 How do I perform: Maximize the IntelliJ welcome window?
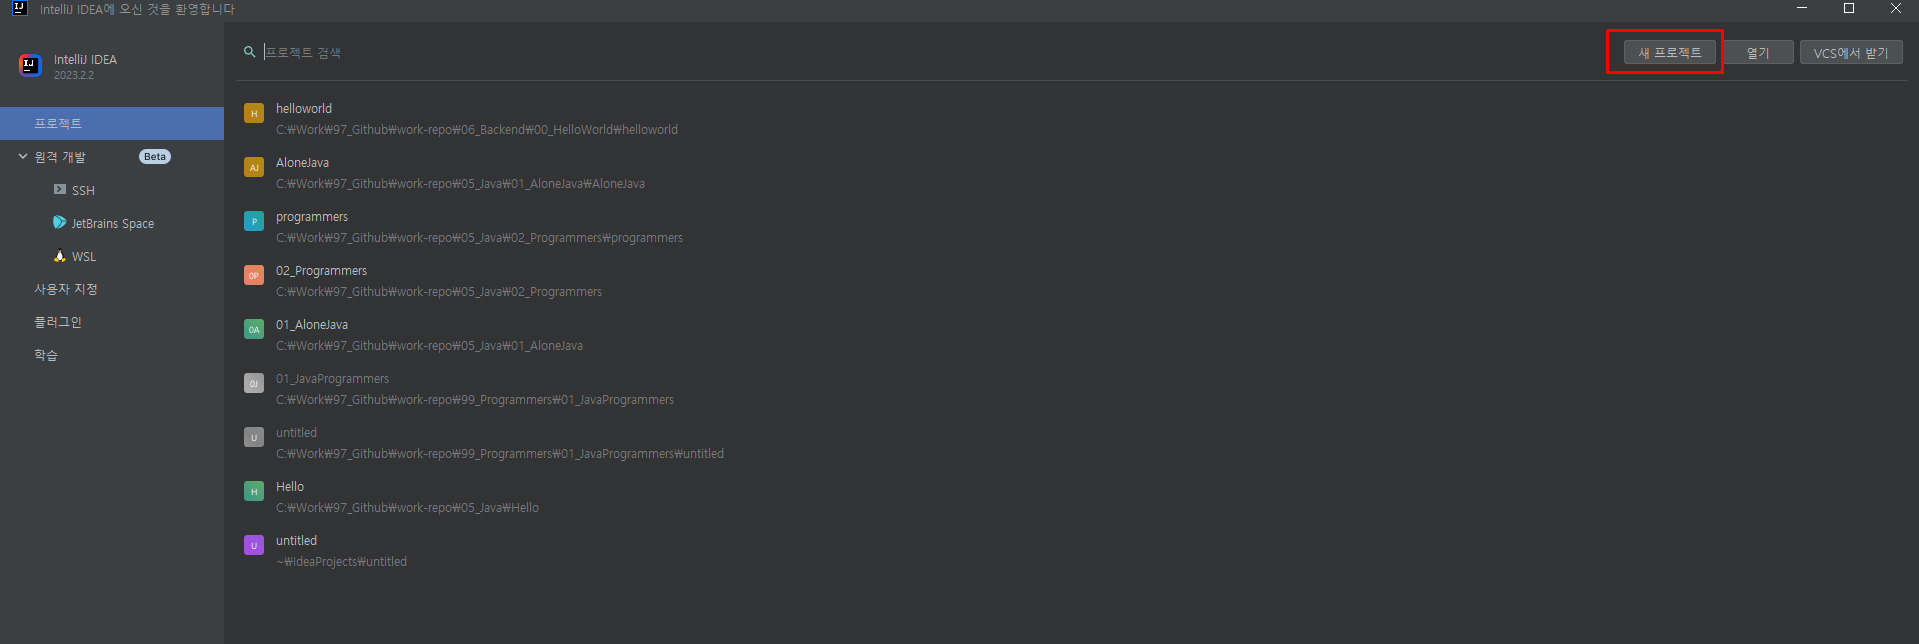(1849, 8)
